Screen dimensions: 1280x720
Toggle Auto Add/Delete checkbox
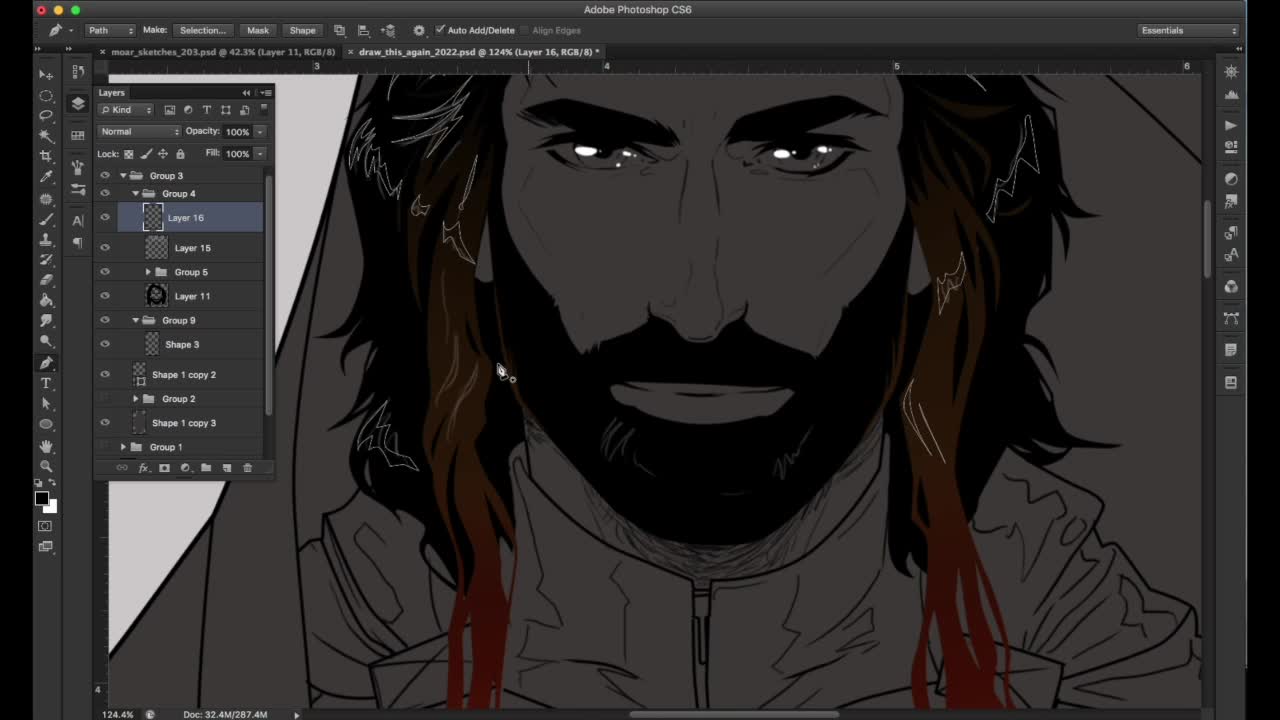(440, 30)
